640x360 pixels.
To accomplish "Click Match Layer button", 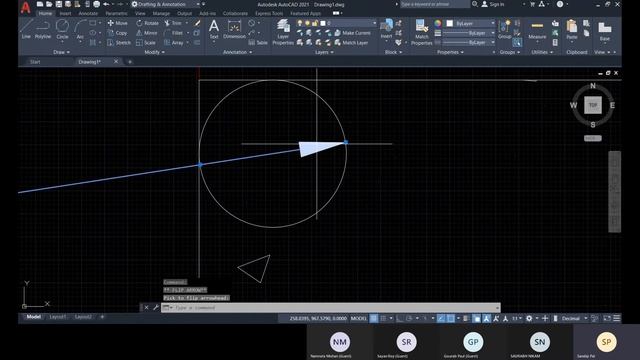I will 351,42.
